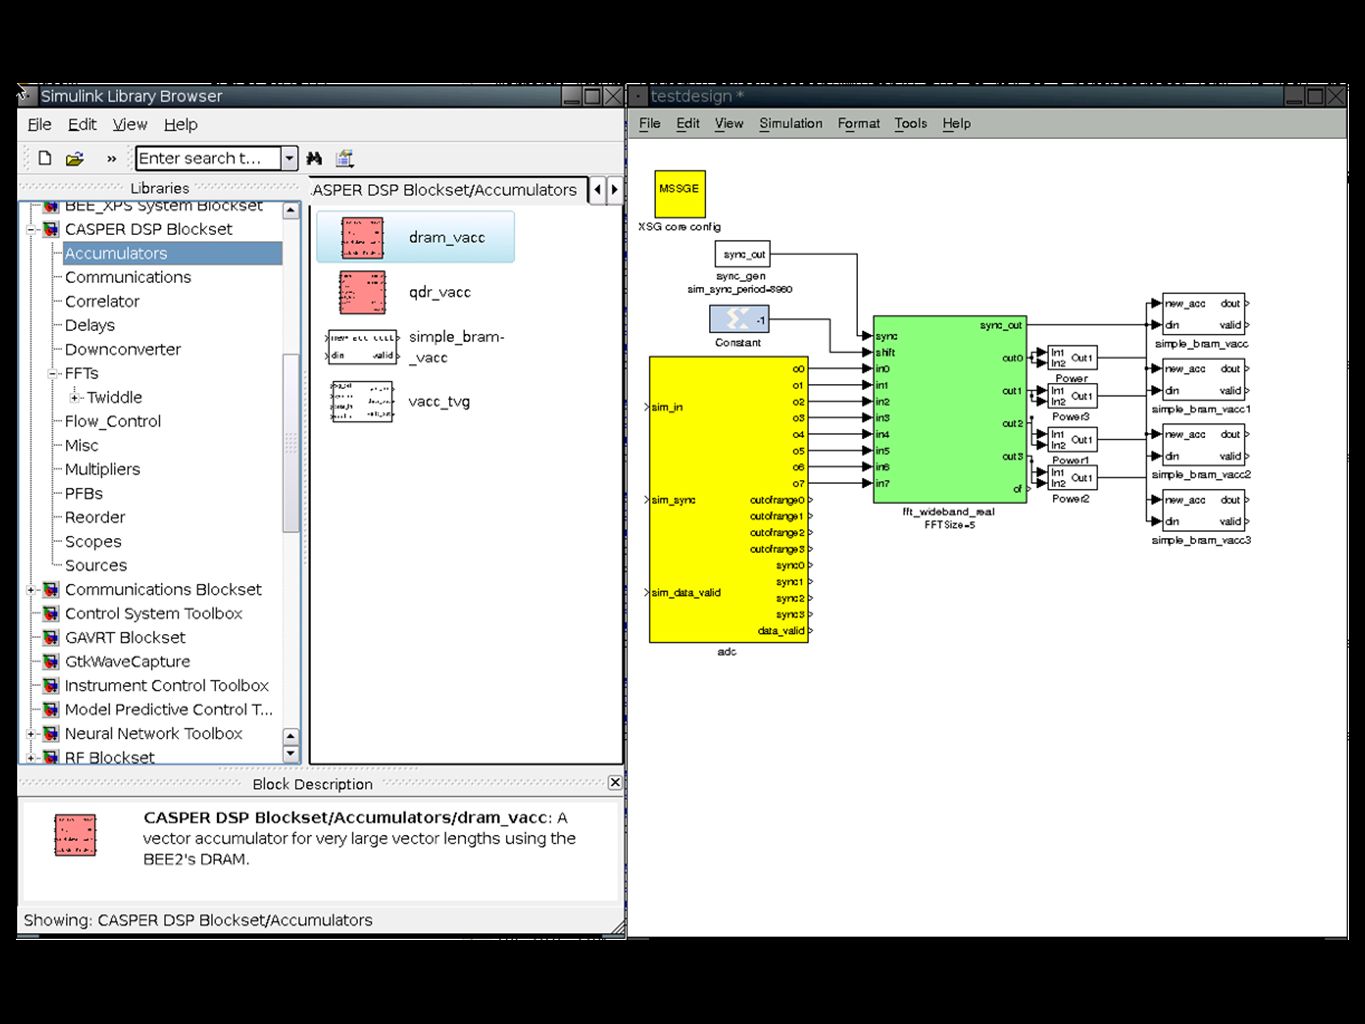Click the New model icon in Library Browser toolbar
This screenshot has width=1365, height=1024.
(45, 158)
